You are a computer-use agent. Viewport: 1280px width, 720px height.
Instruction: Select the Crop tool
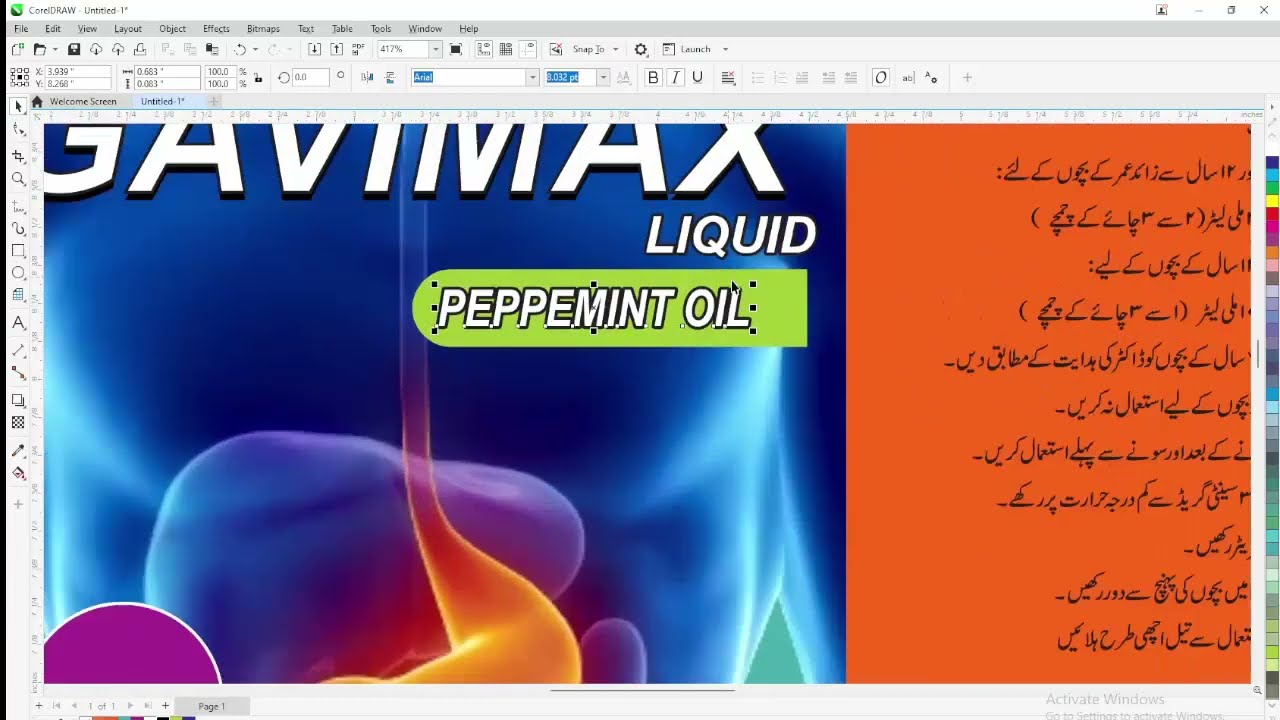click(x=18, y=156)
